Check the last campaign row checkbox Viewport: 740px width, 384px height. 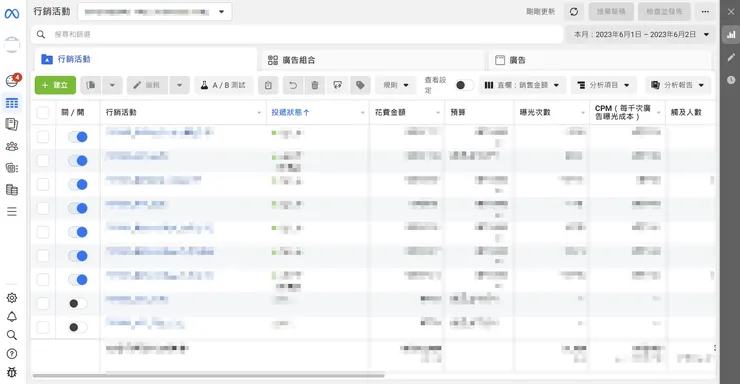(x=43, y=327)
